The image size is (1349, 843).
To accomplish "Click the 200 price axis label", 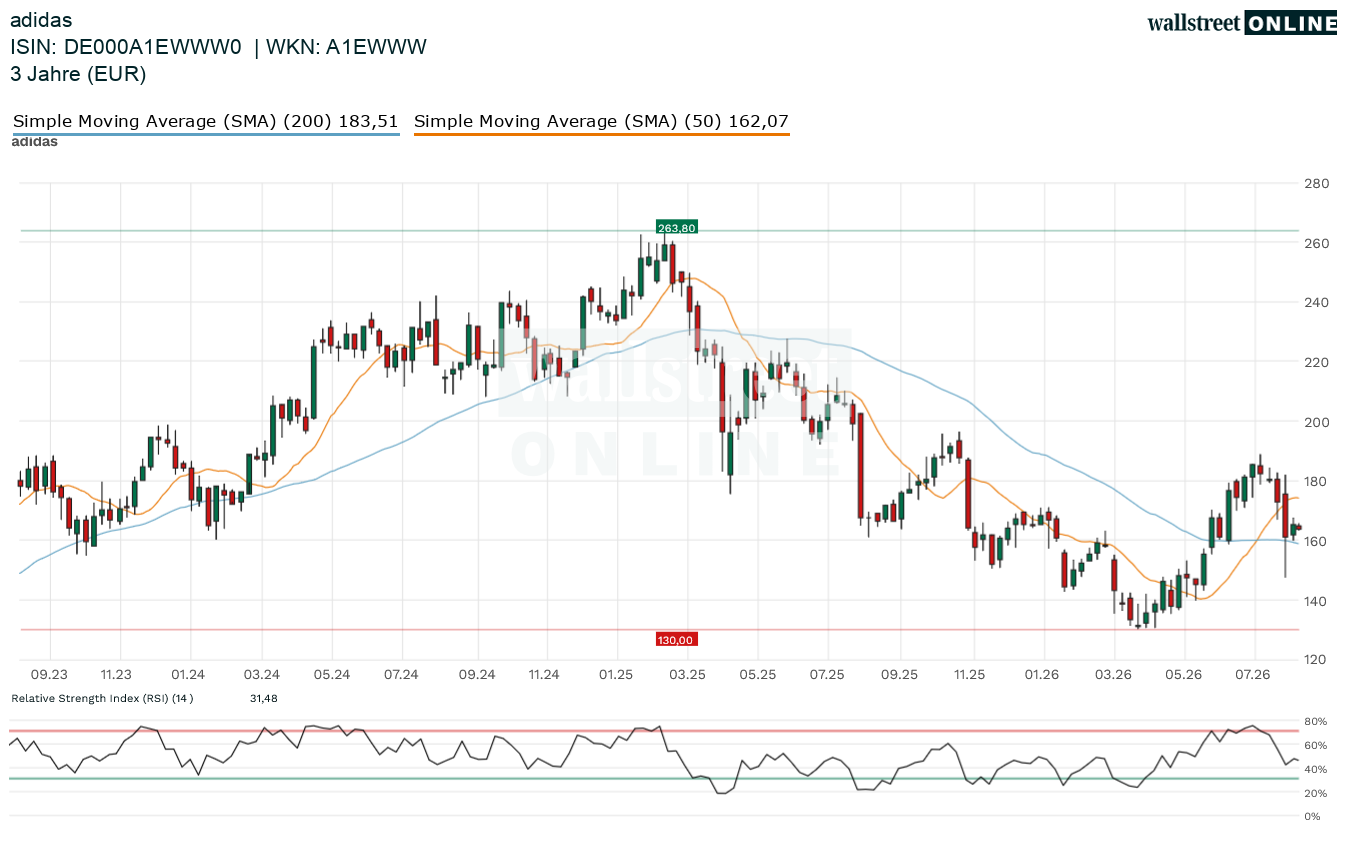I will [1317, 422].
